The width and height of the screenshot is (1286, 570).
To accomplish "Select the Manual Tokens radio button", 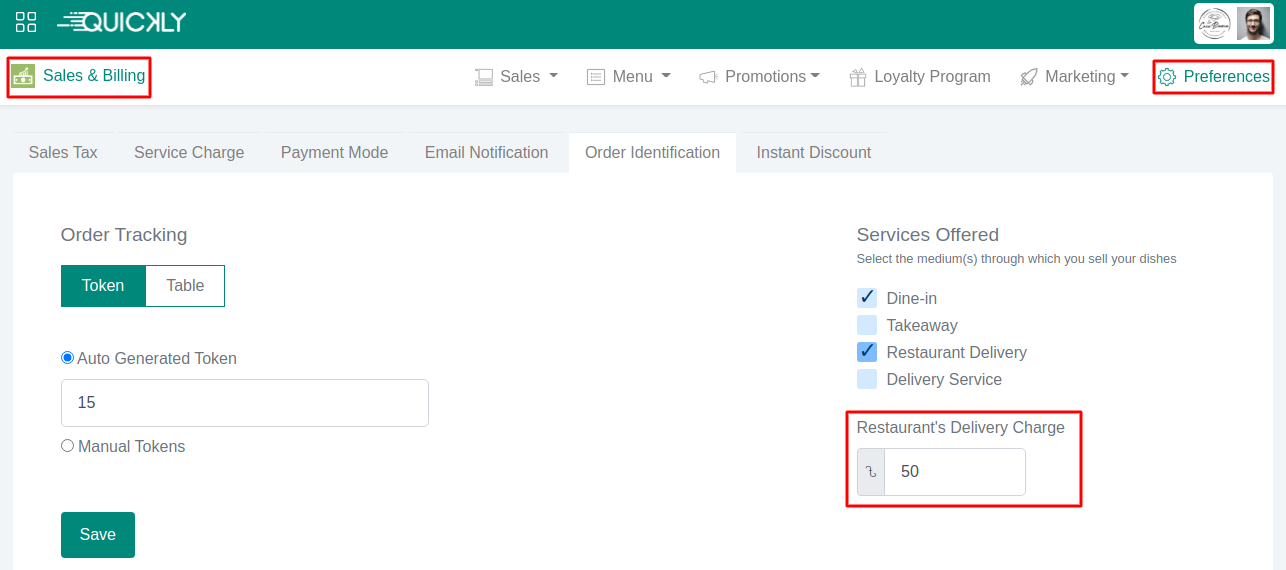I will pos(68,446).
